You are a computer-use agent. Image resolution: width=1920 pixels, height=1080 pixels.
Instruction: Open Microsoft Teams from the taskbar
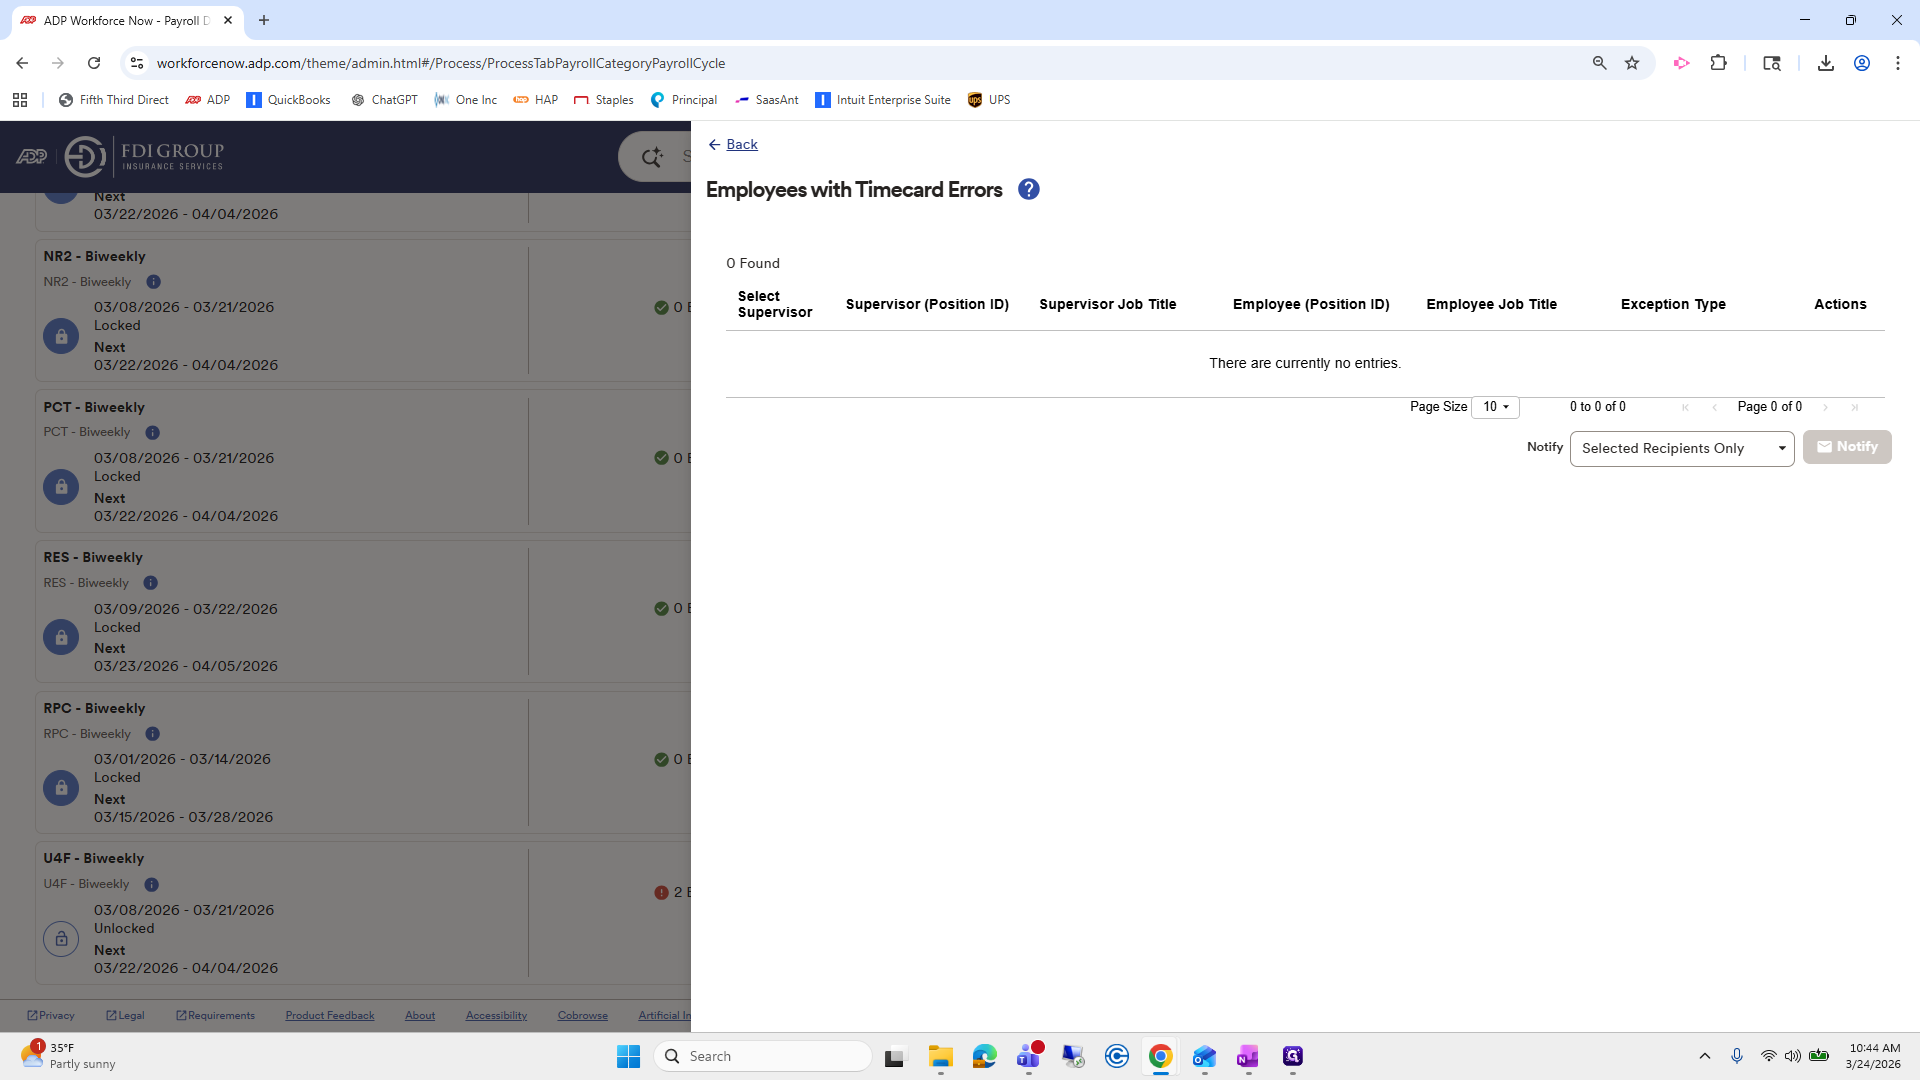(x=1029, y=1056)
